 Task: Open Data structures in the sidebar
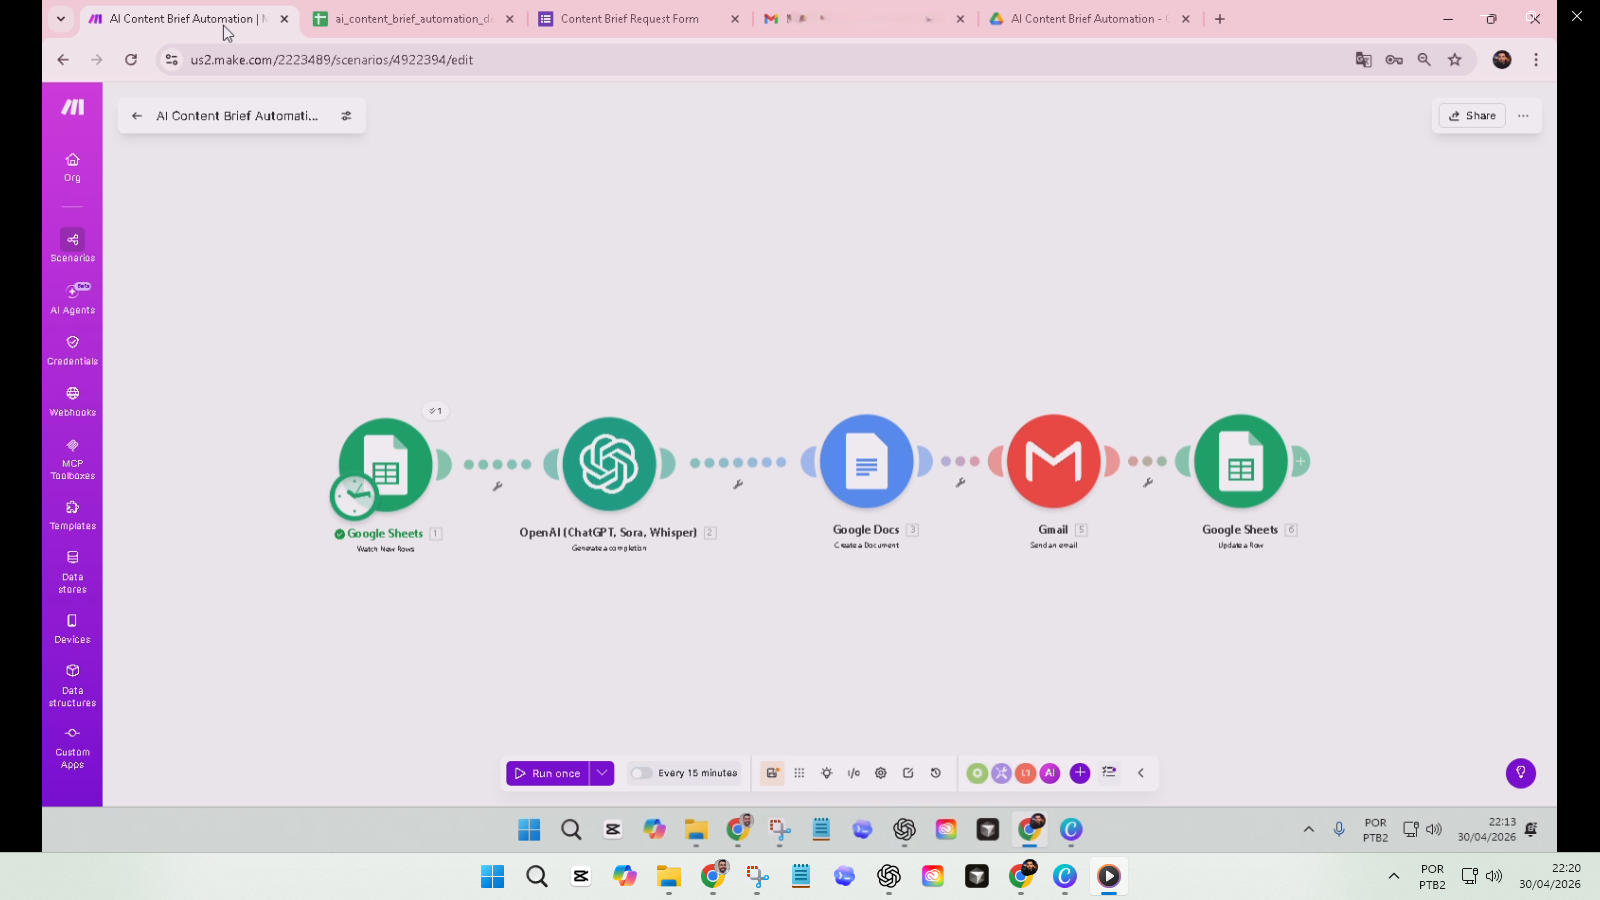pyautogui.click(x=72, y=686)
